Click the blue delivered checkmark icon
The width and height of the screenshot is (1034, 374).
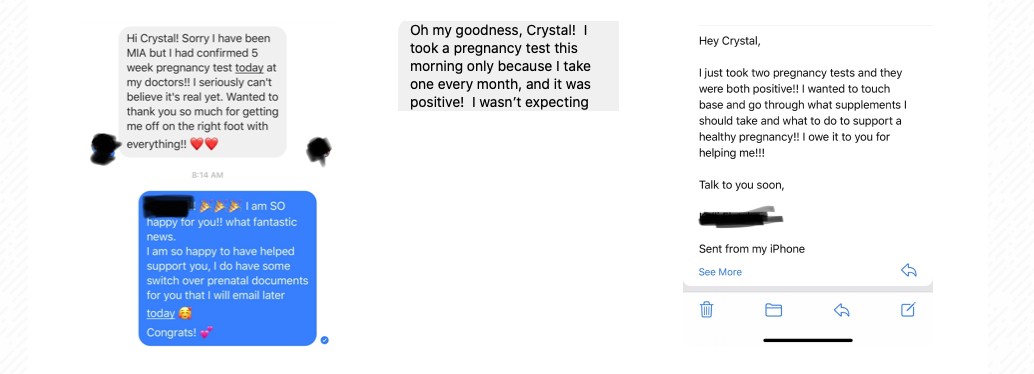click(324, 340)
